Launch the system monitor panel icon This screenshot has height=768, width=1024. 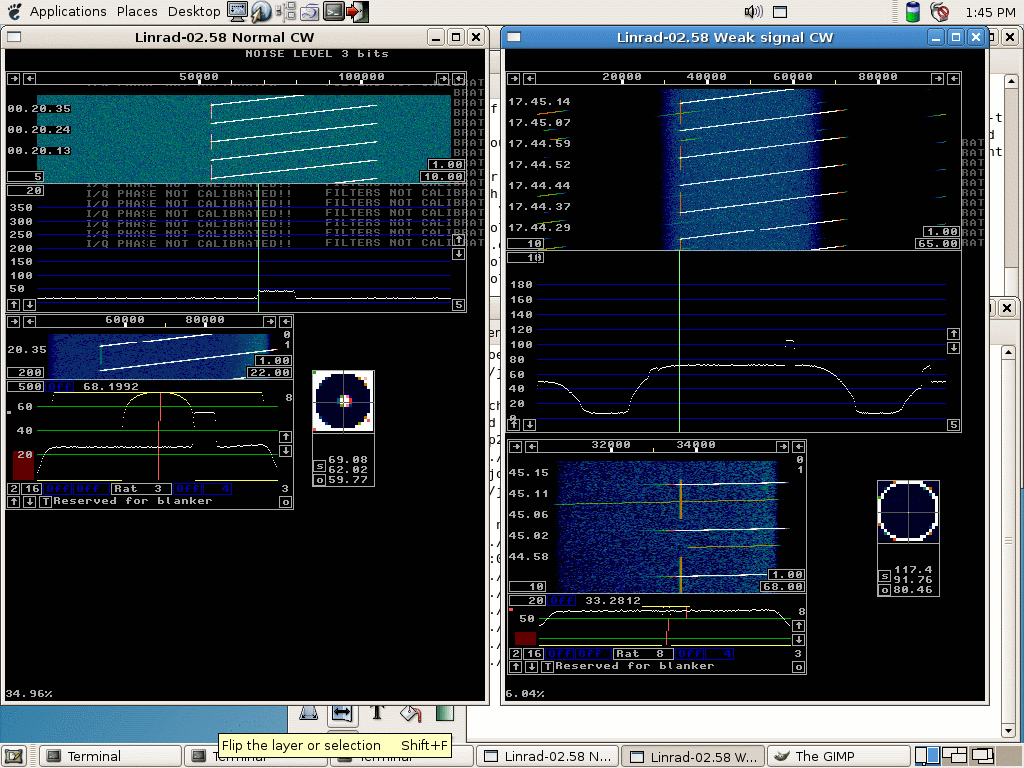tap(238, 11)
